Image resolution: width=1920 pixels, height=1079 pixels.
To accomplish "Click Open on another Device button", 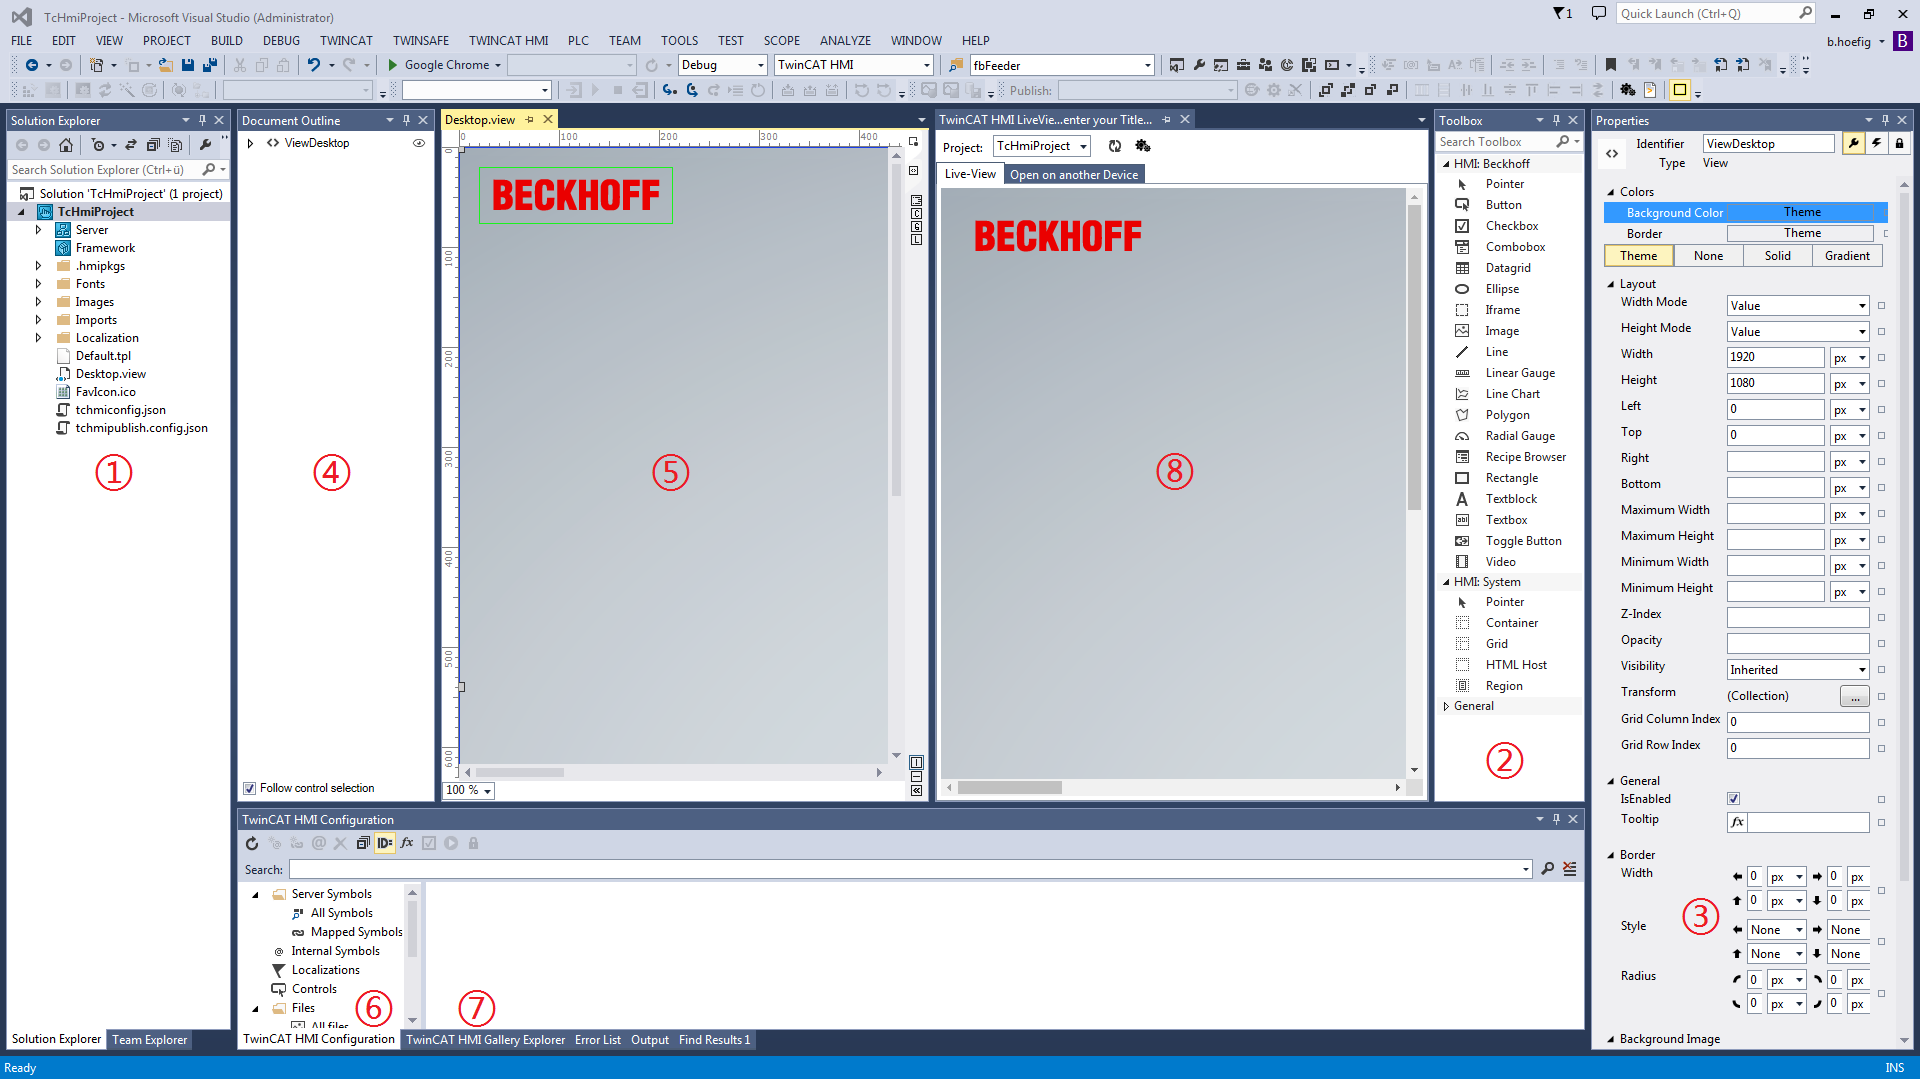I will click(1074, 174).
